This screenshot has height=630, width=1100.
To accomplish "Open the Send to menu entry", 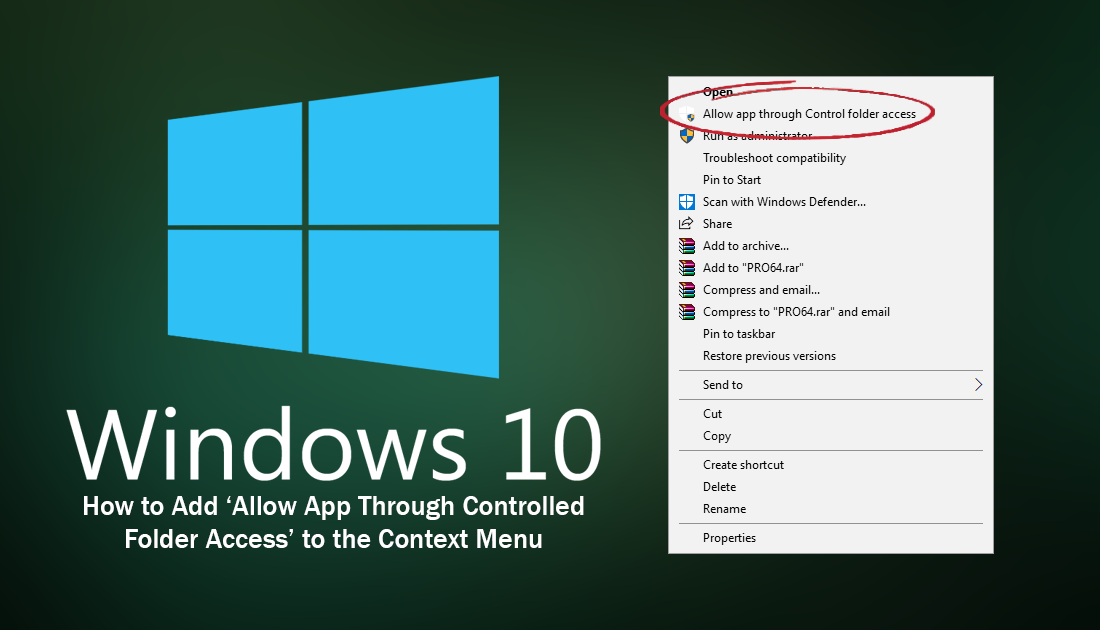I will coord(831,384).
